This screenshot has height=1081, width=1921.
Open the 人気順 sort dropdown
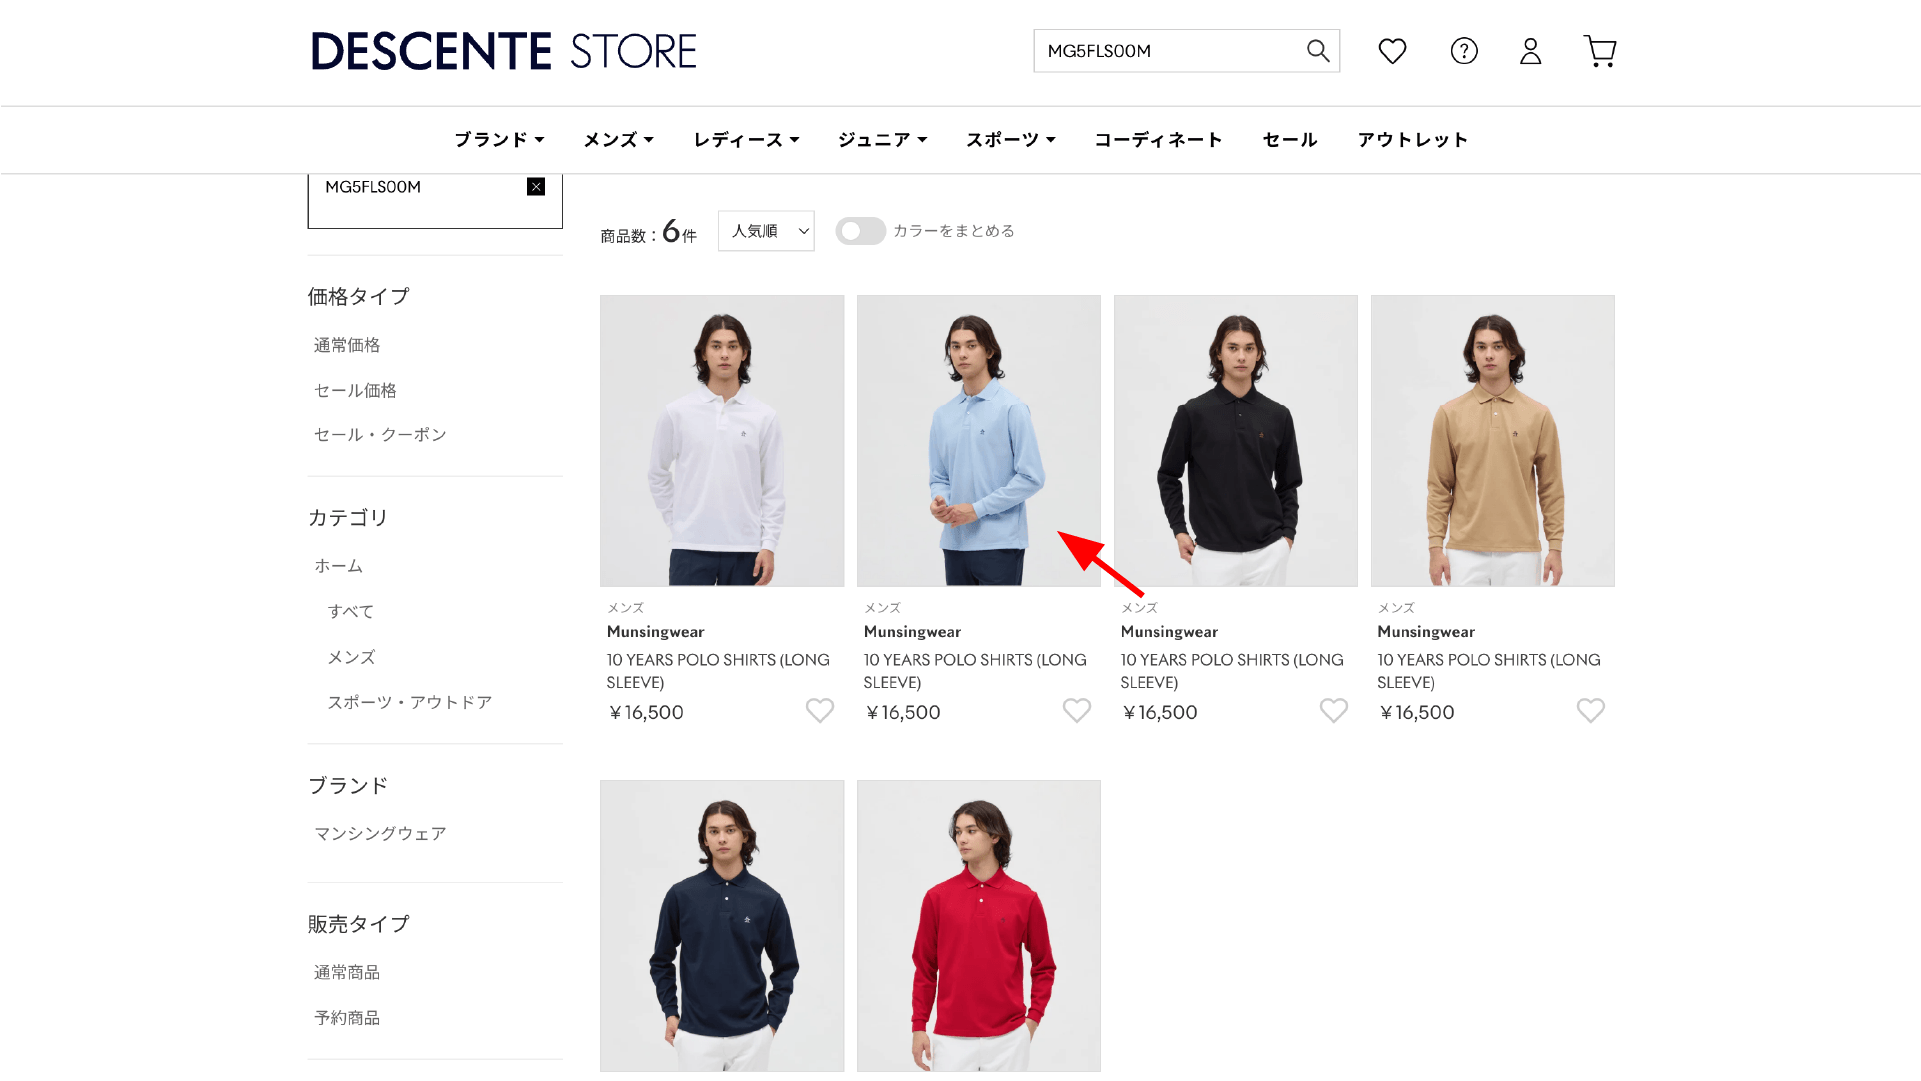pos(766,231)
